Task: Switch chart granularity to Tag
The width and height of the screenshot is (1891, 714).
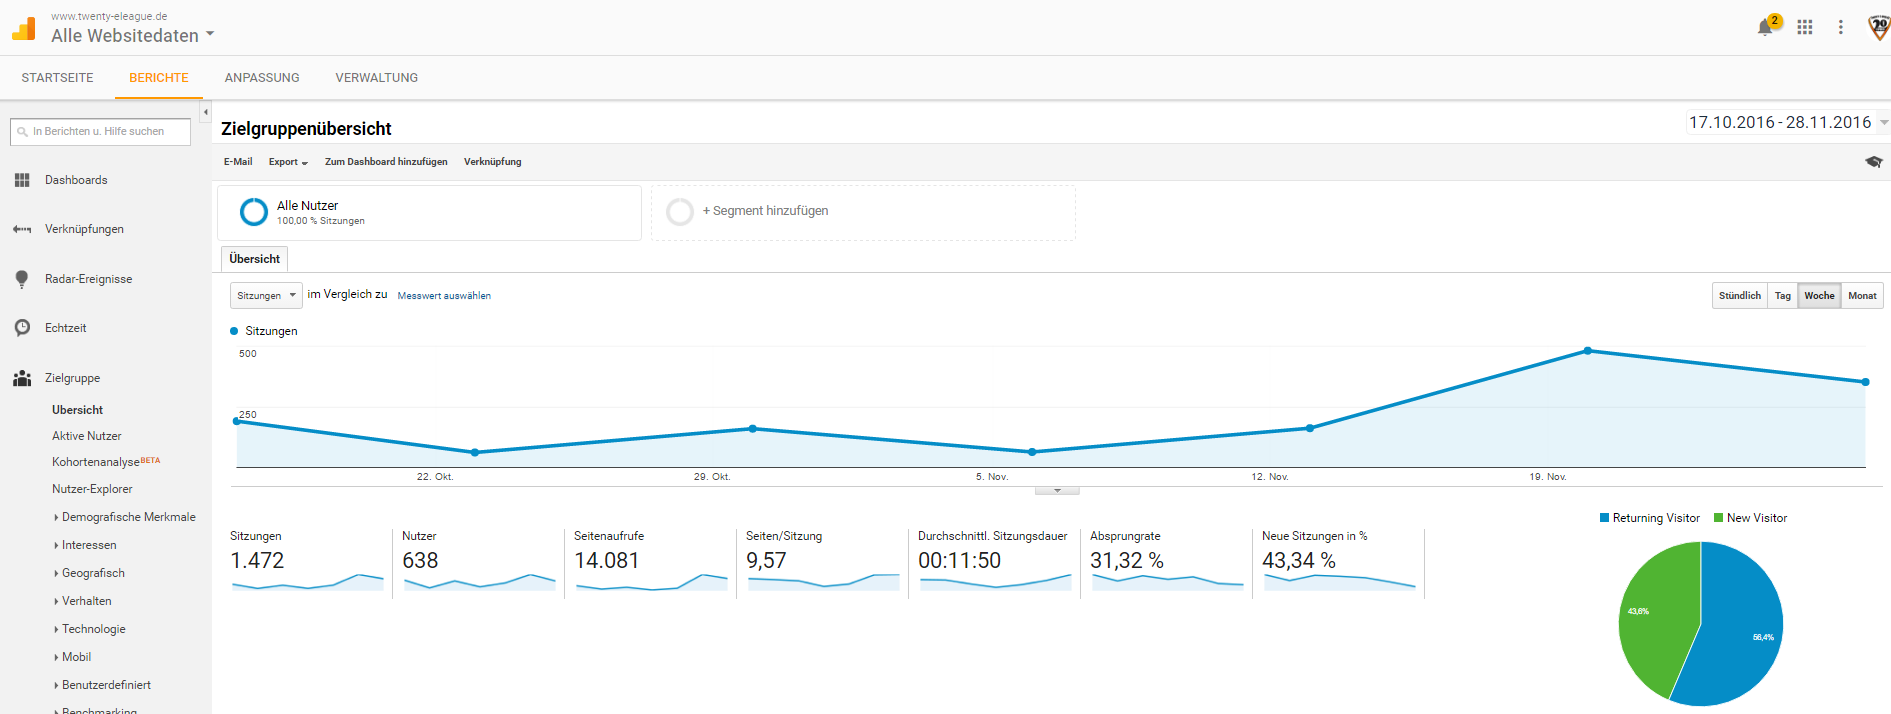Action: click(x=1782, y=296)
